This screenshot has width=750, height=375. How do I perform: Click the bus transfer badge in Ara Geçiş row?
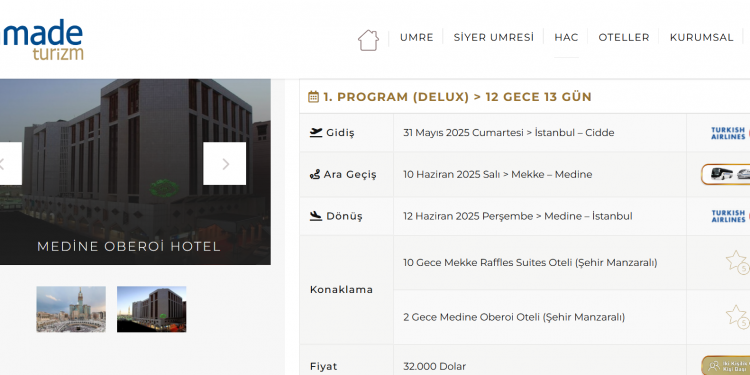726,174
